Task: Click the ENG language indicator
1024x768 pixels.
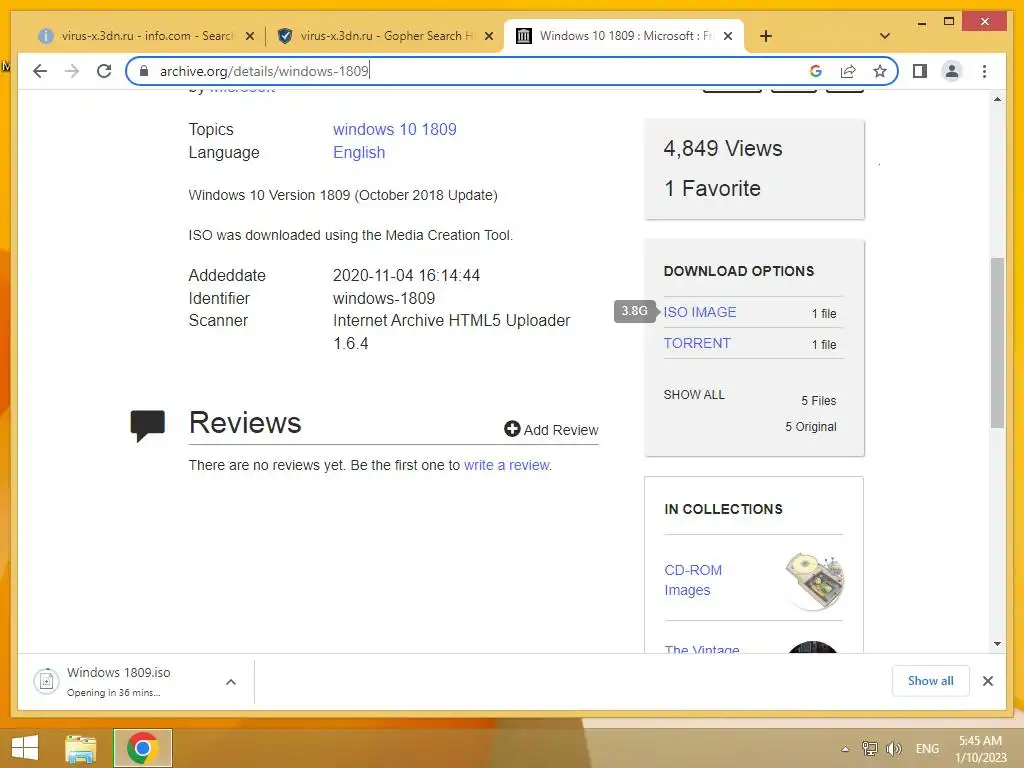Action: point(927,748)
